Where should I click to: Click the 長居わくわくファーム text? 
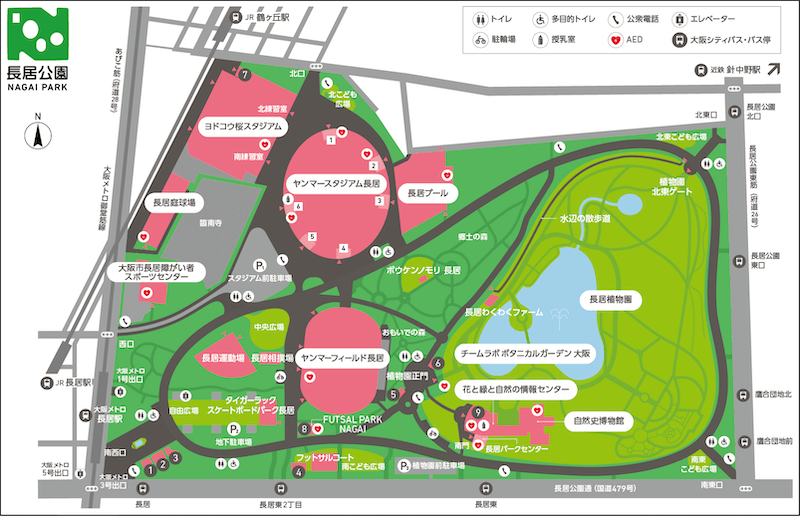pyautogui.click(x=504, y=312)
